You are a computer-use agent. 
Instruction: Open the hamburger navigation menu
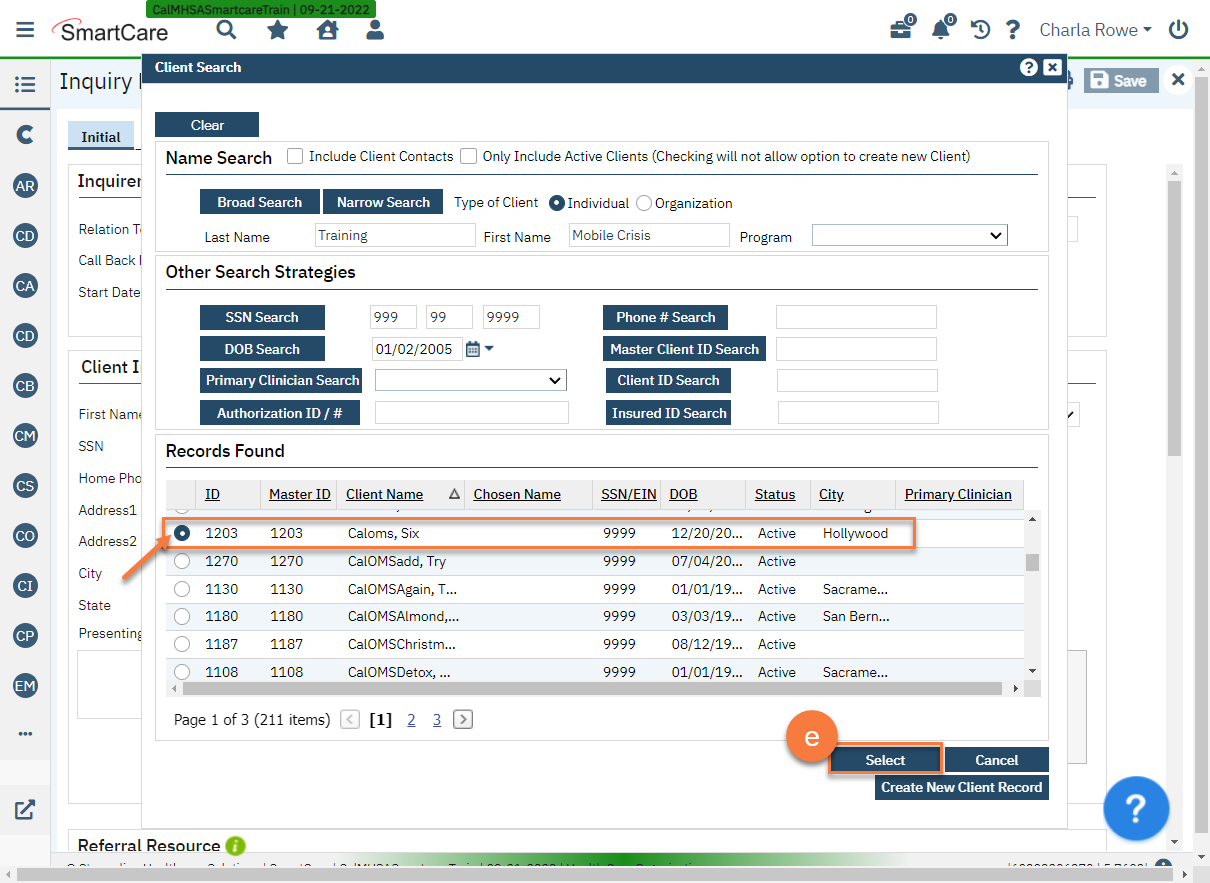point(25,29)
